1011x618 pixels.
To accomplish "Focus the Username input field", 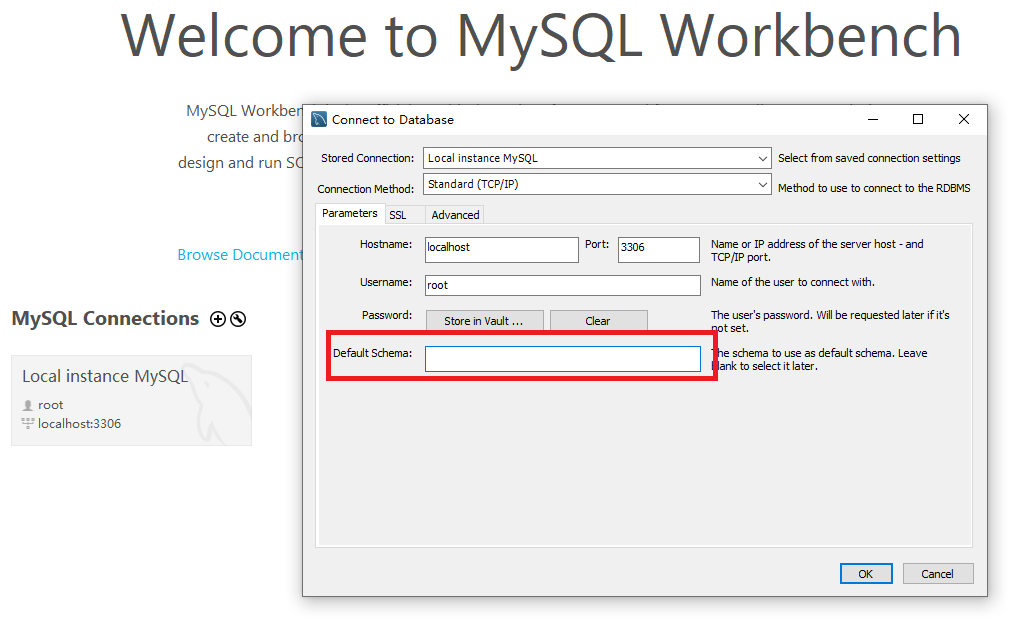I will click(x=563, y=285).
